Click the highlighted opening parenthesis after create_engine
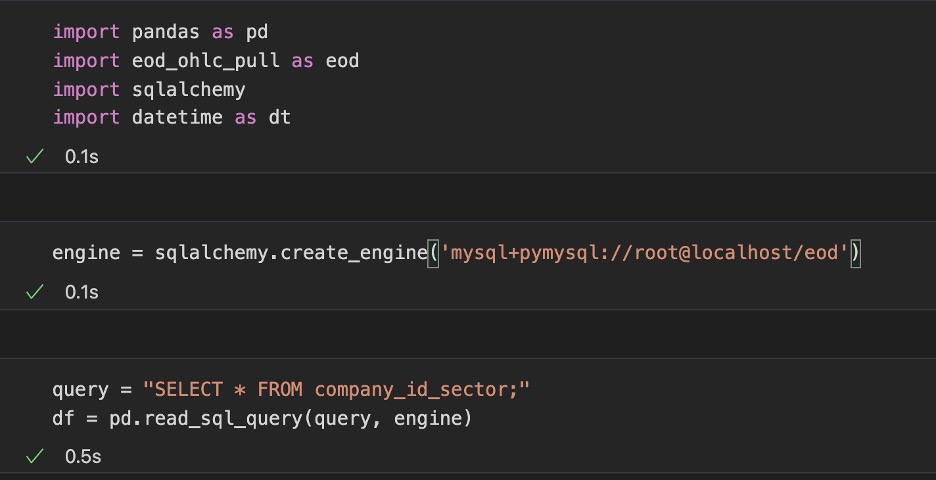This screenshot has width=936, height=480. point(433,253)
